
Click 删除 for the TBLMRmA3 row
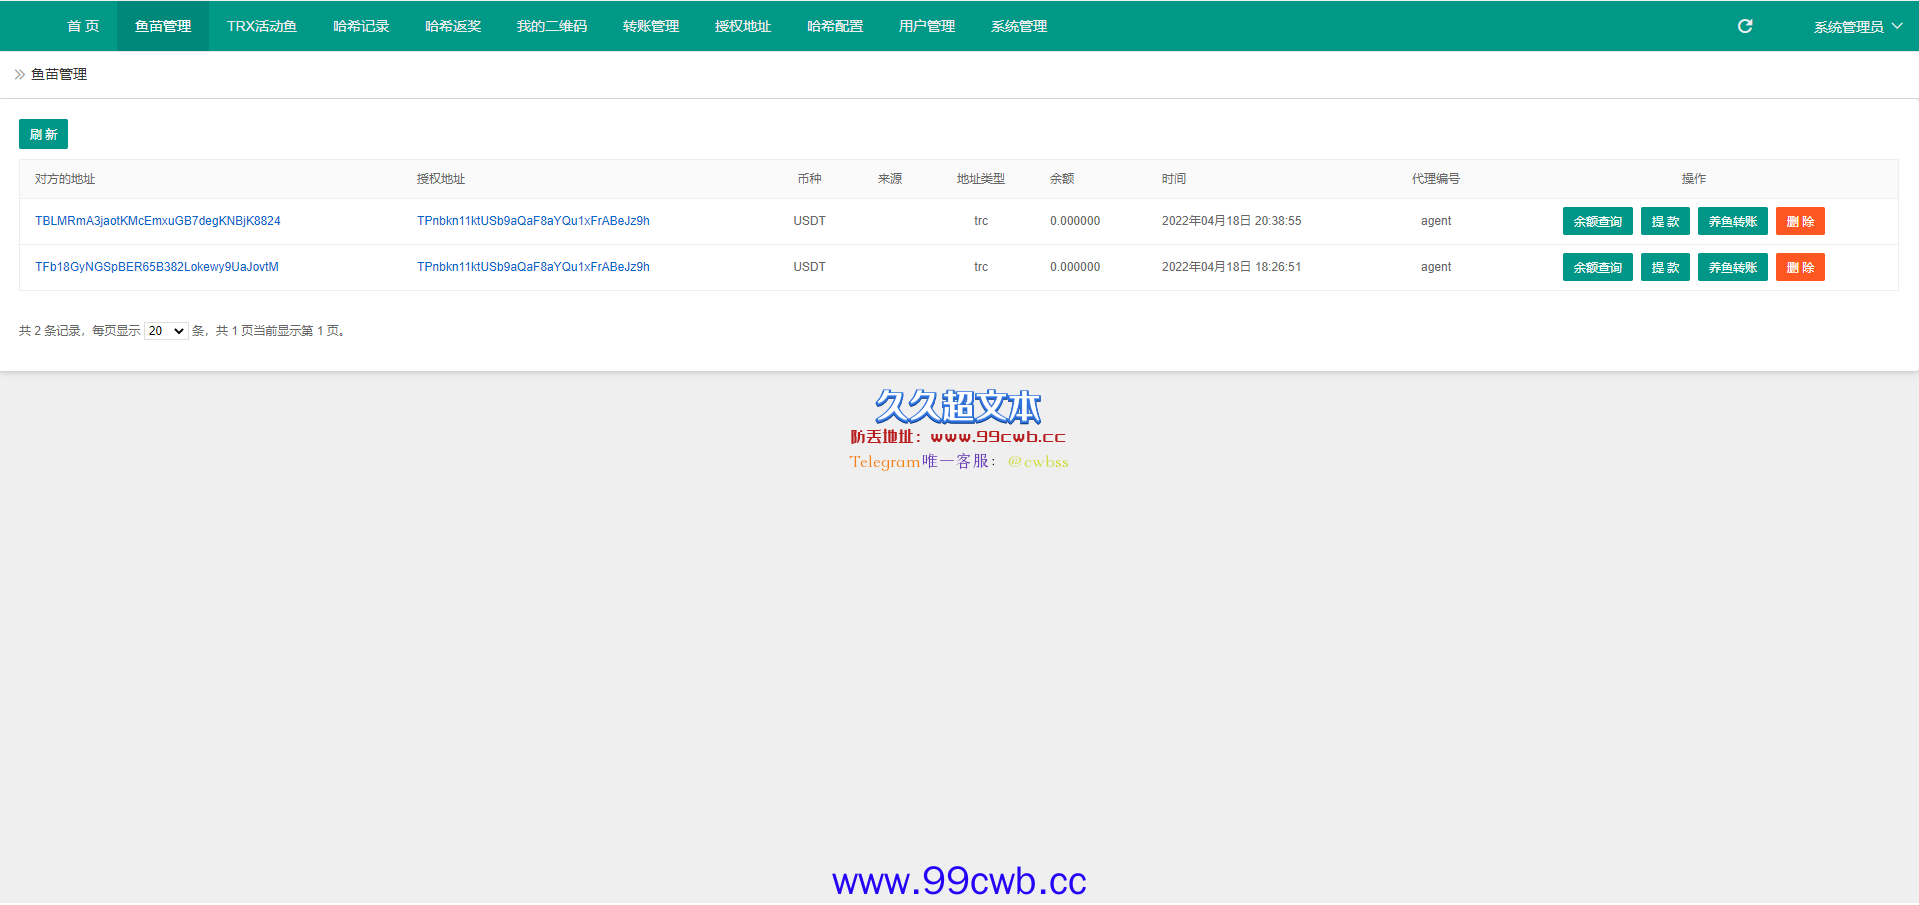pos(1800,221)
